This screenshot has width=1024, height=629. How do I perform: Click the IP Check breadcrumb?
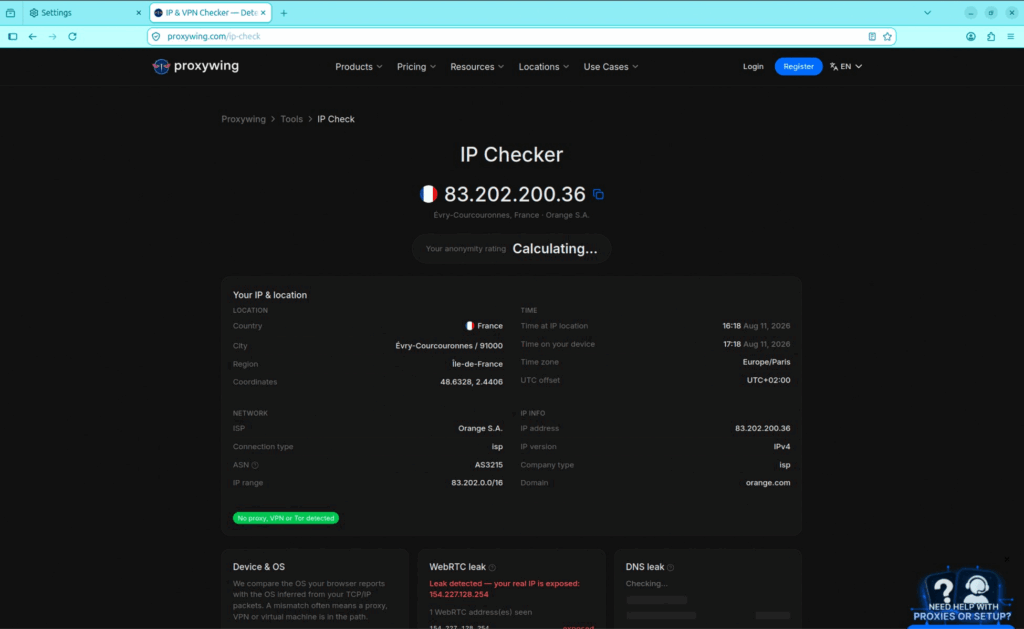click(x=336, y=119)
